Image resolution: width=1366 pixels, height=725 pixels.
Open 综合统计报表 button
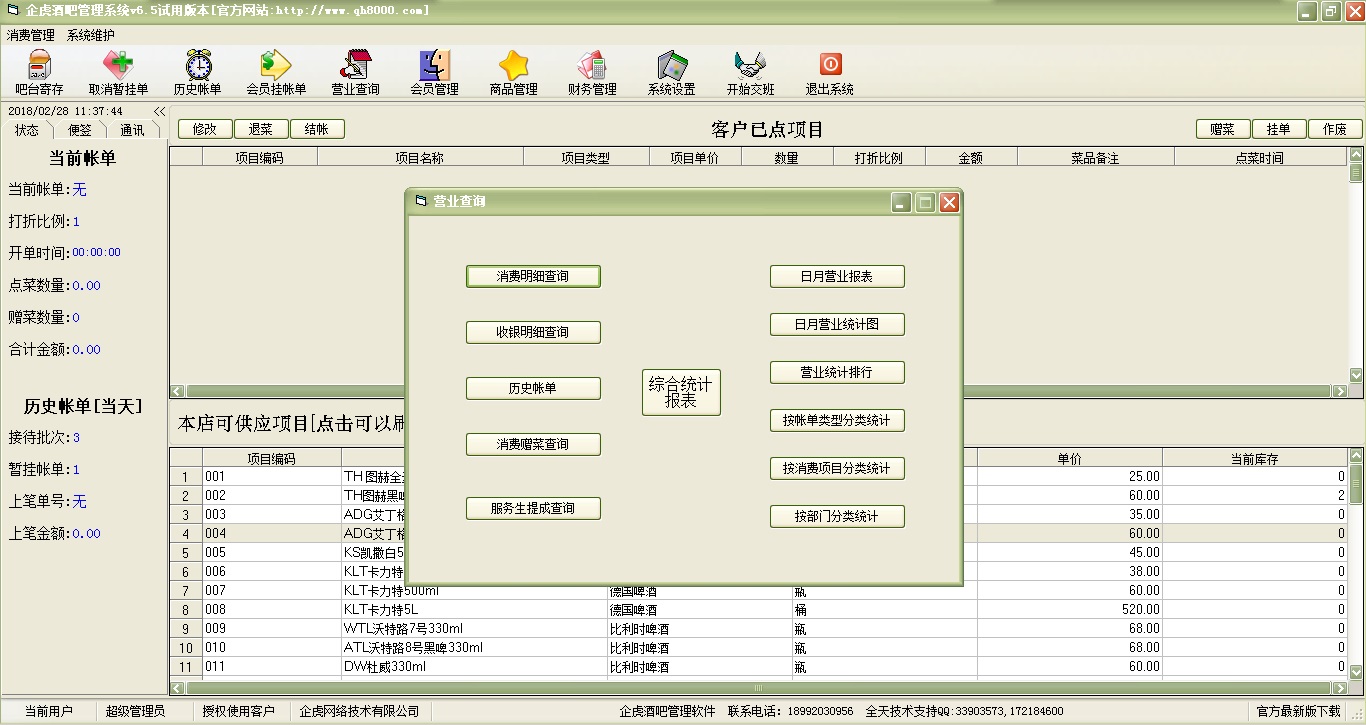tap(681, 392)
